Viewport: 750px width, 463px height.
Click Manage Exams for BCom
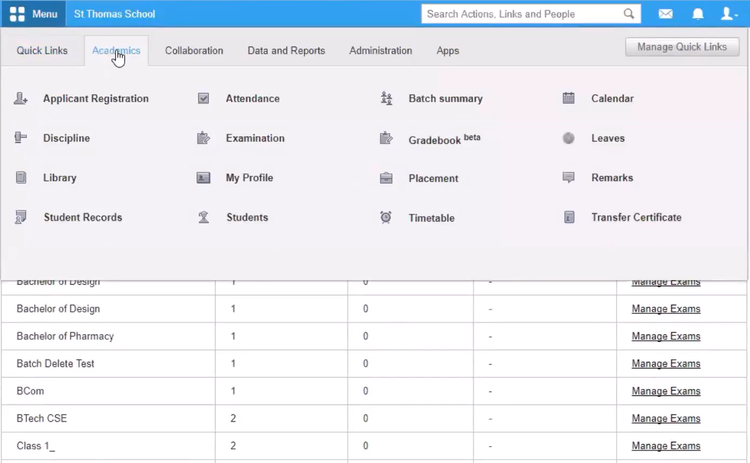pyautogui.click(x=666, y=391)
